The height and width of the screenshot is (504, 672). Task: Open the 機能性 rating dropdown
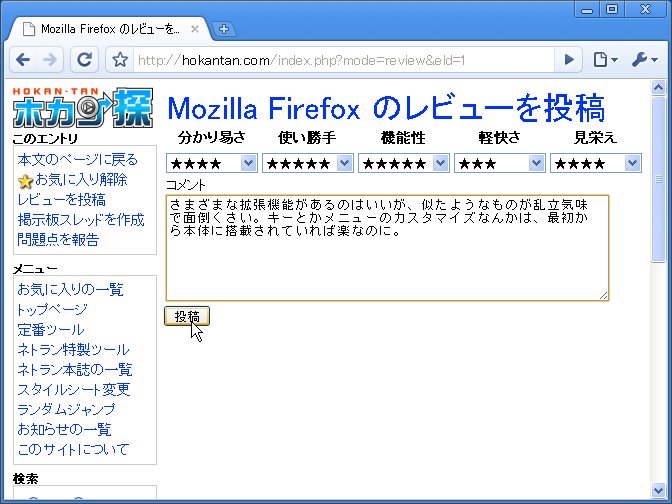coord(404,163)
